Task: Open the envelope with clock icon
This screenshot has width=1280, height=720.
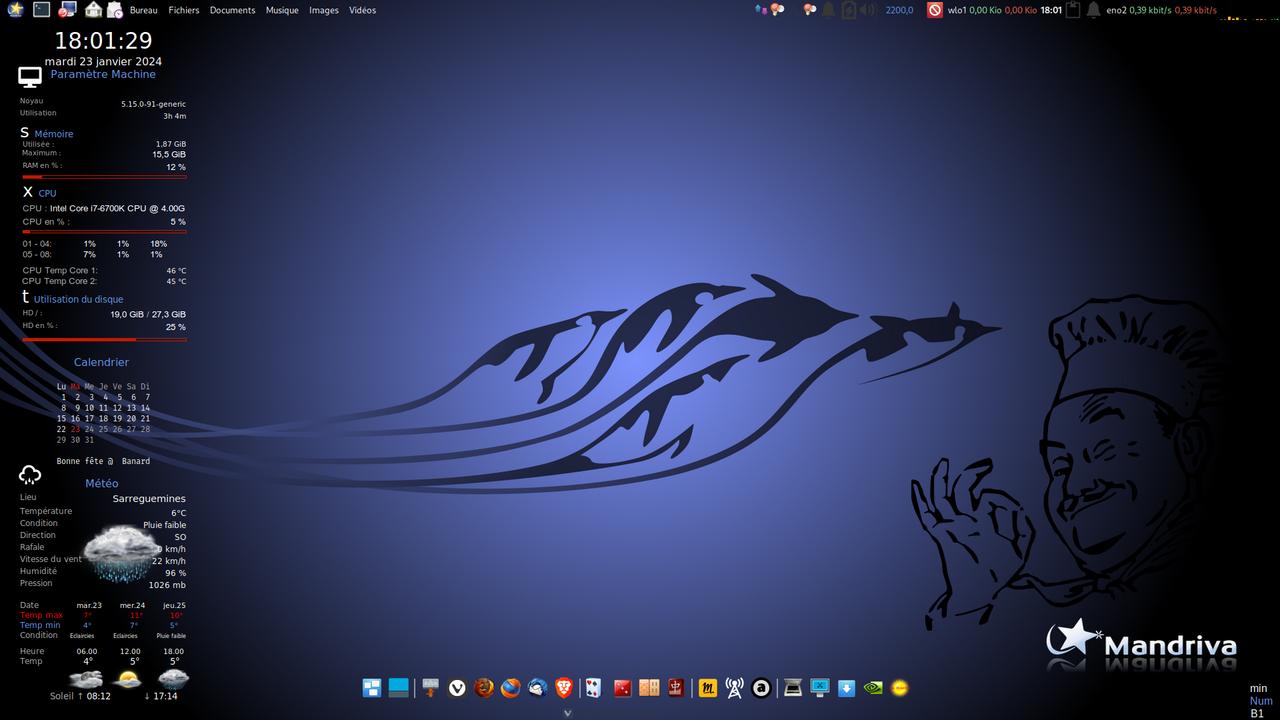Action: (x=115, y=10)
